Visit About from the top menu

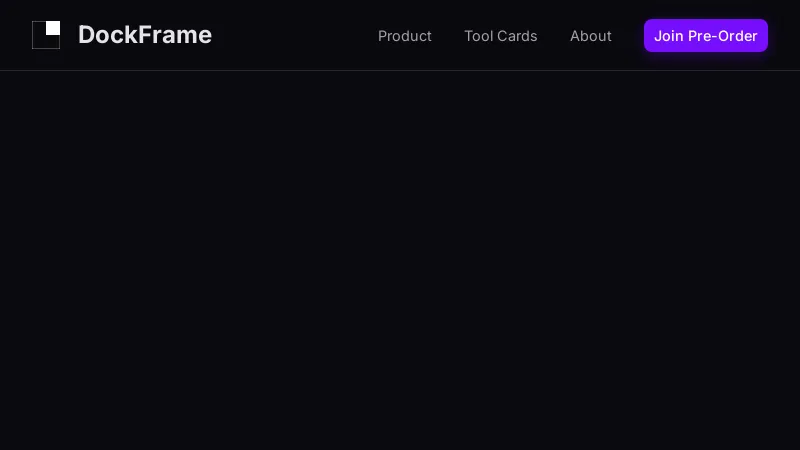(591, 36)
